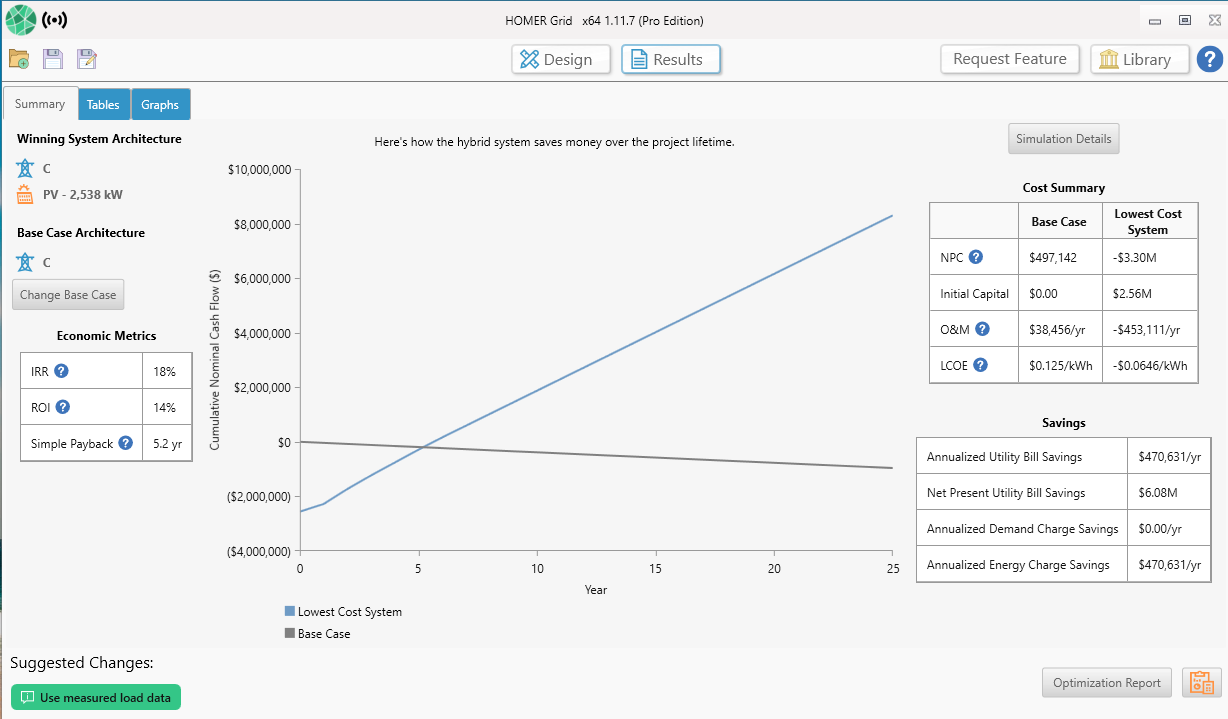The height and width of the screenshot is (719, 1228).
Task: Click orange report clipboard icon bottom right
Action: (x=1201, y=683)
